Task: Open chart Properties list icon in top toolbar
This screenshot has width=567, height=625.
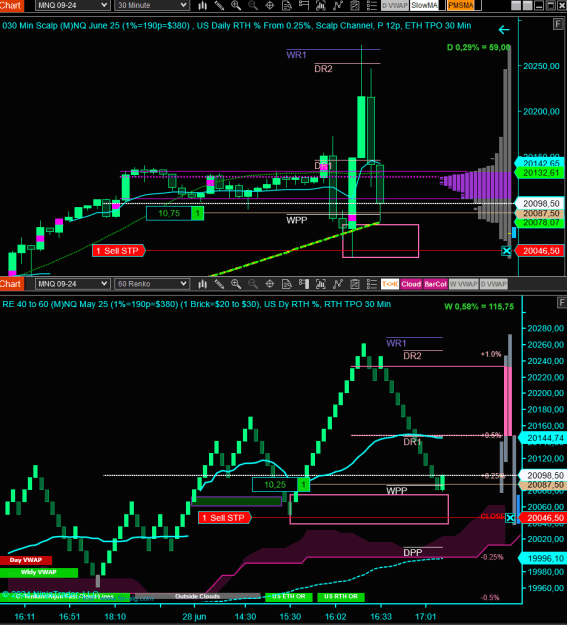Action: point(372,5)
